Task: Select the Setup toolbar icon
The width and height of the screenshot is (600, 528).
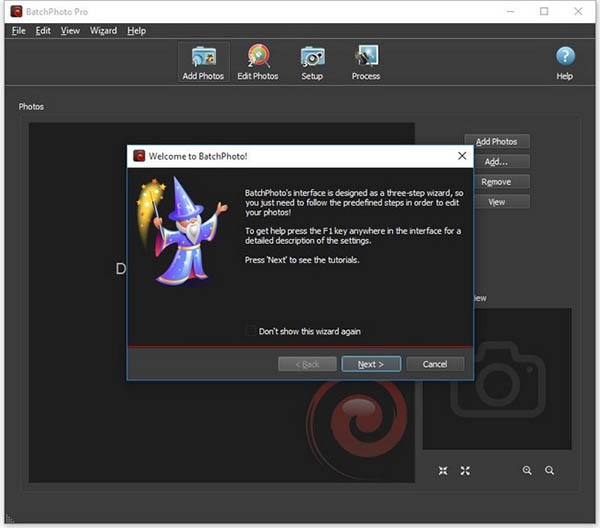Action: (312, 62)
